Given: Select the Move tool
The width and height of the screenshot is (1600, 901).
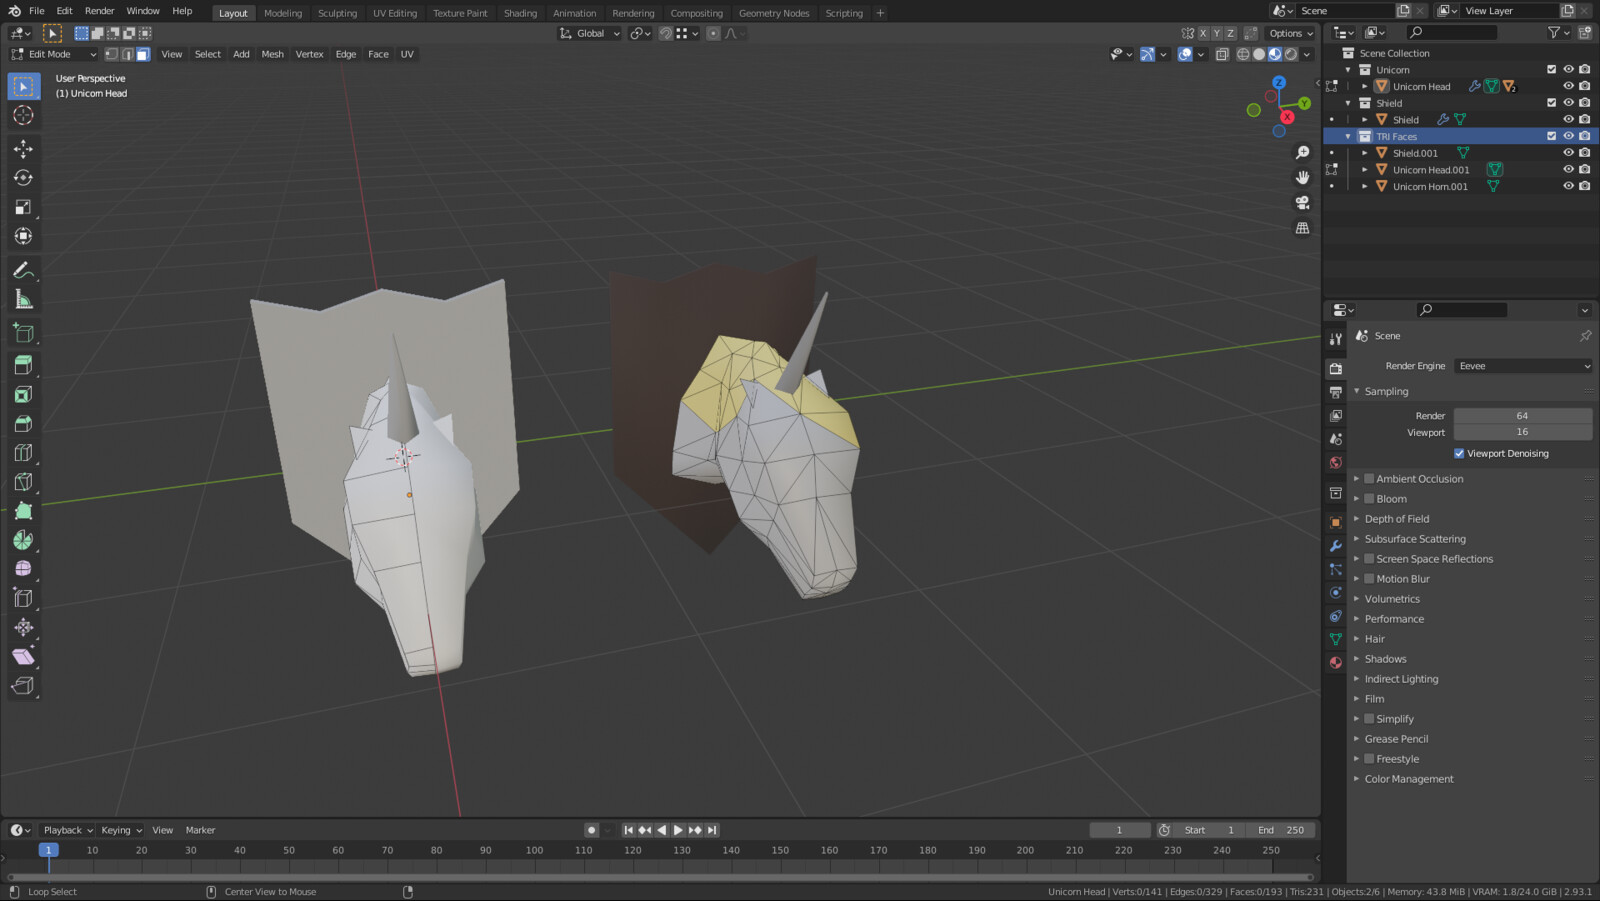Looking at the screenshot, I should coord(23,149).
